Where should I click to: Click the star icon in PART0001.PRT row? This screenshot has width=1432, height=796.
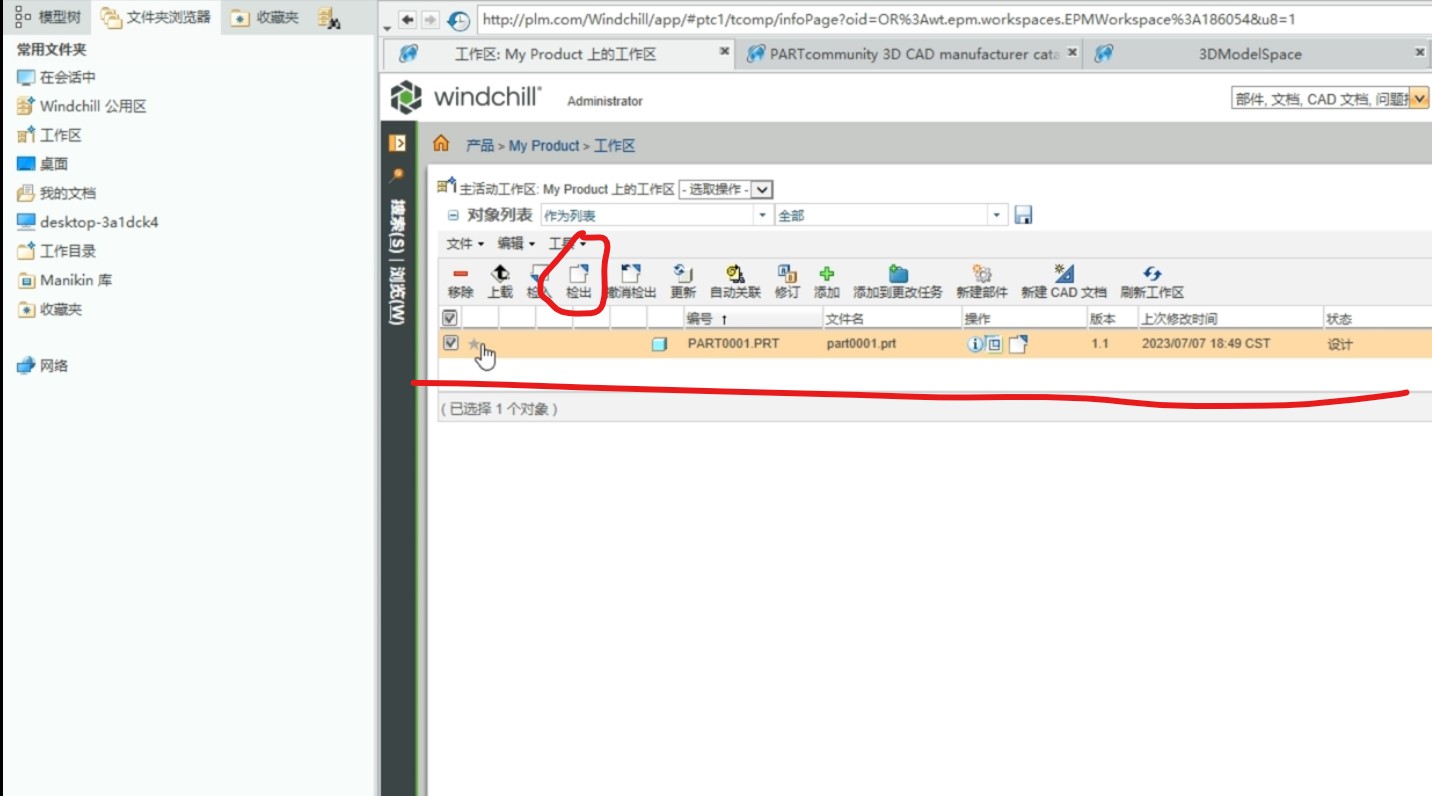point(474,344)
